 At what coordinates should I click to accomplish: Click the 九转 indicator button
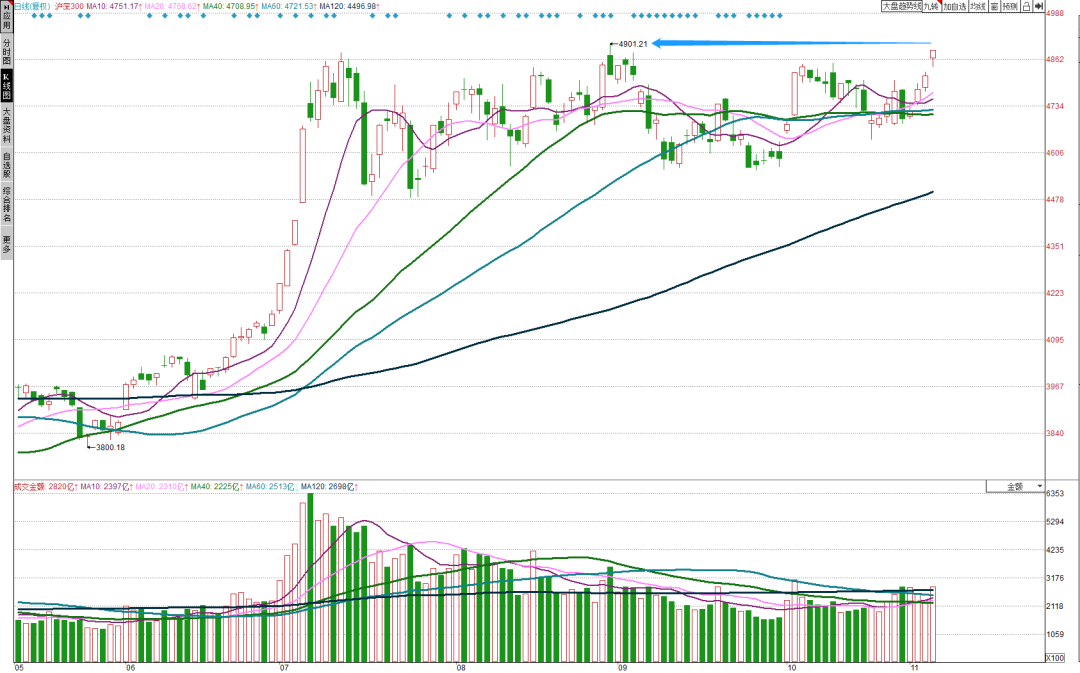[x=931, y=6]
